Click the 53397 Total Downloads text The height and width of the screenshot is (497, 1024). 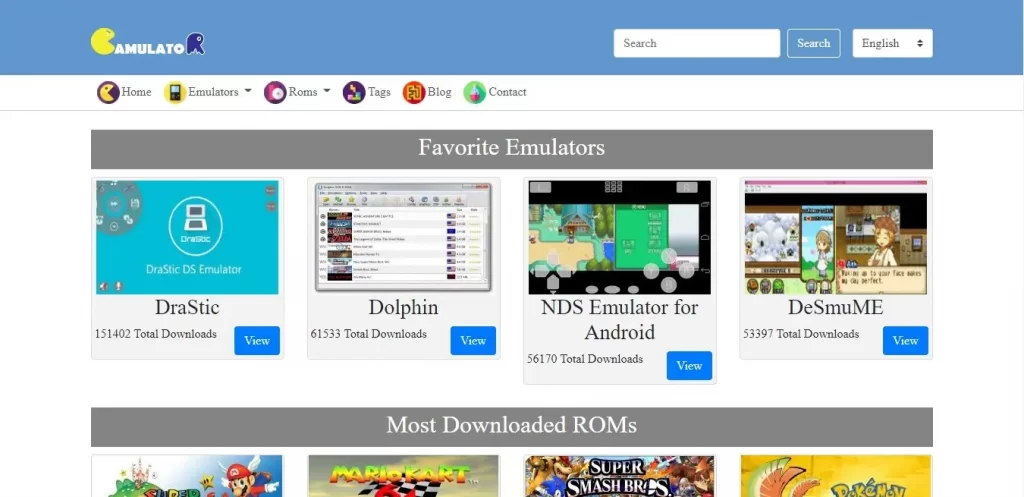click(x=801, y=334)
